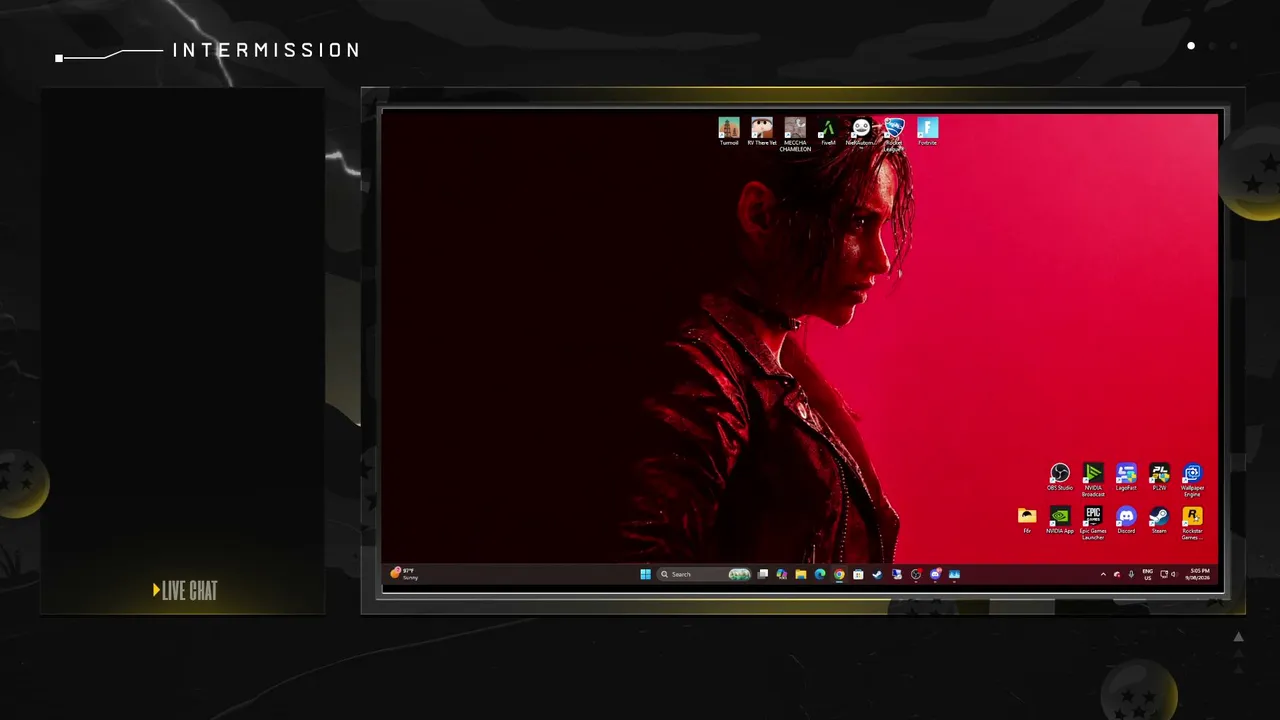Viewport: 1280px width, 720px height.
Task: Open the Windows Start menu
Action: [x=645, y=574]
